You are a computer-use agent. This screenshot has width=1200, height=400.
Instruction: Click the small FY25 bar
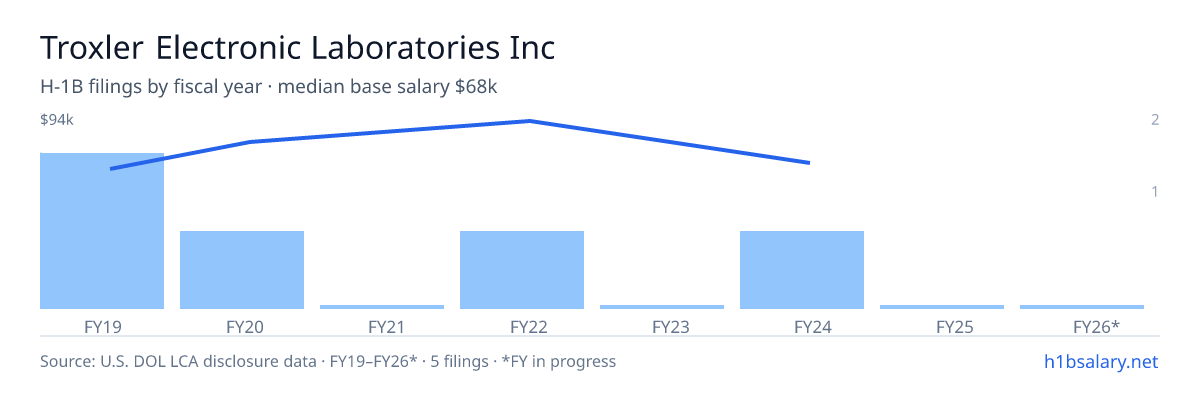pyautogui.click(x=942, y=307)
